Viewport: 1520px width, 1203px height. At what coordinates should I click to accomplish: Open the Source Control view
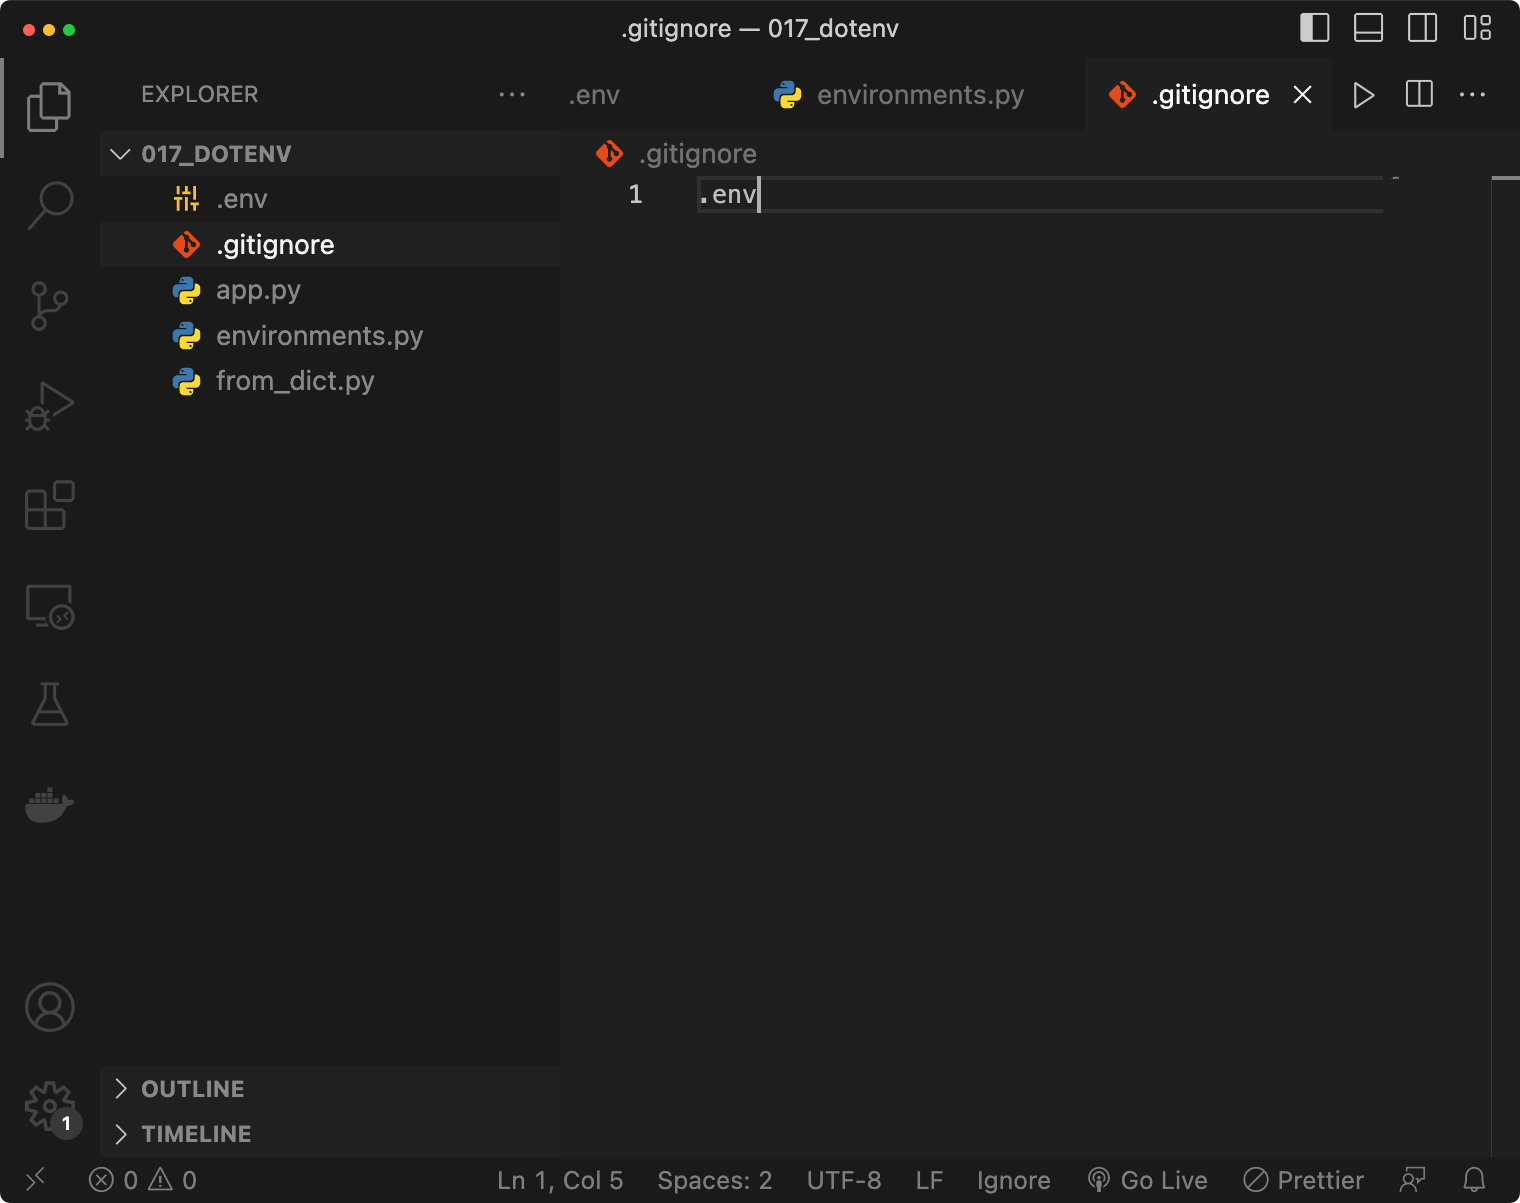49,305
